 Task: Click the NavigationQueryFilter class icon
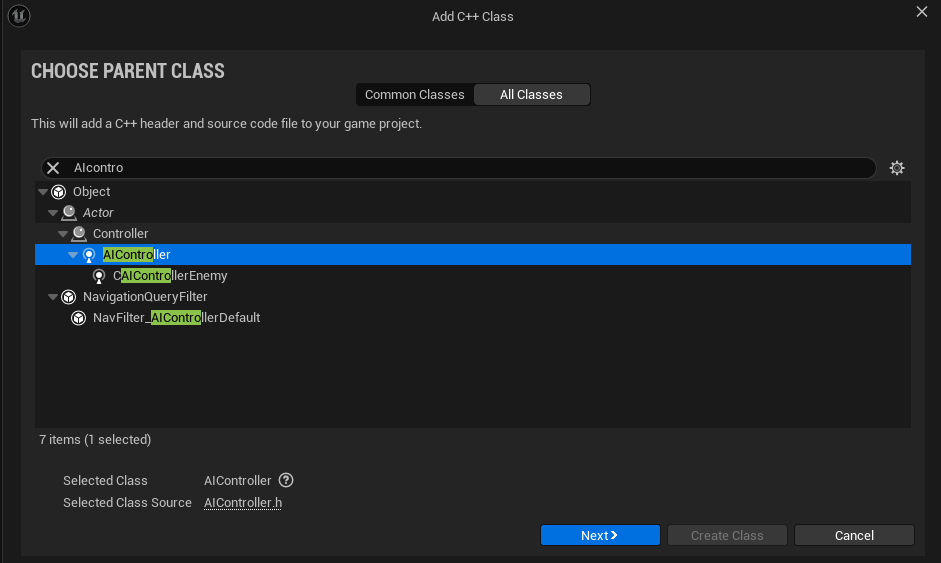(x=69, y=297)
